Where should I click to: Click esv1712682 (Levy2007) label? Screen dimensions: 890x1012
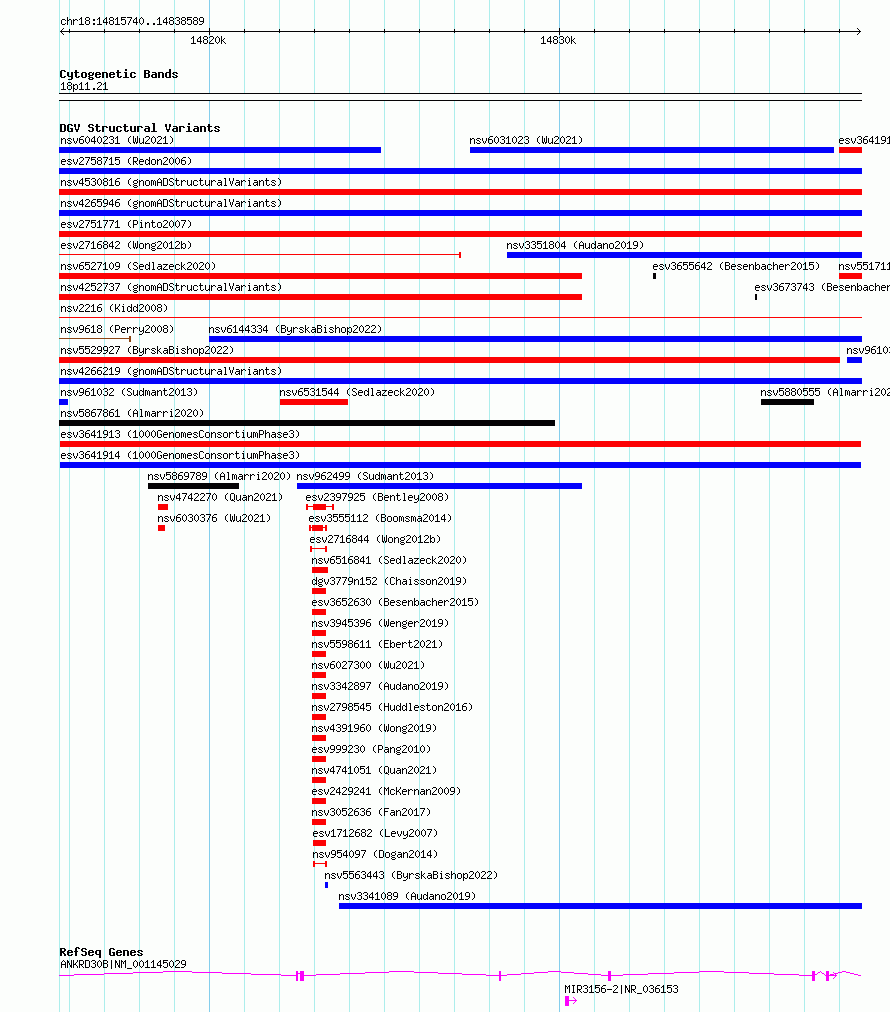coord(375,833)
